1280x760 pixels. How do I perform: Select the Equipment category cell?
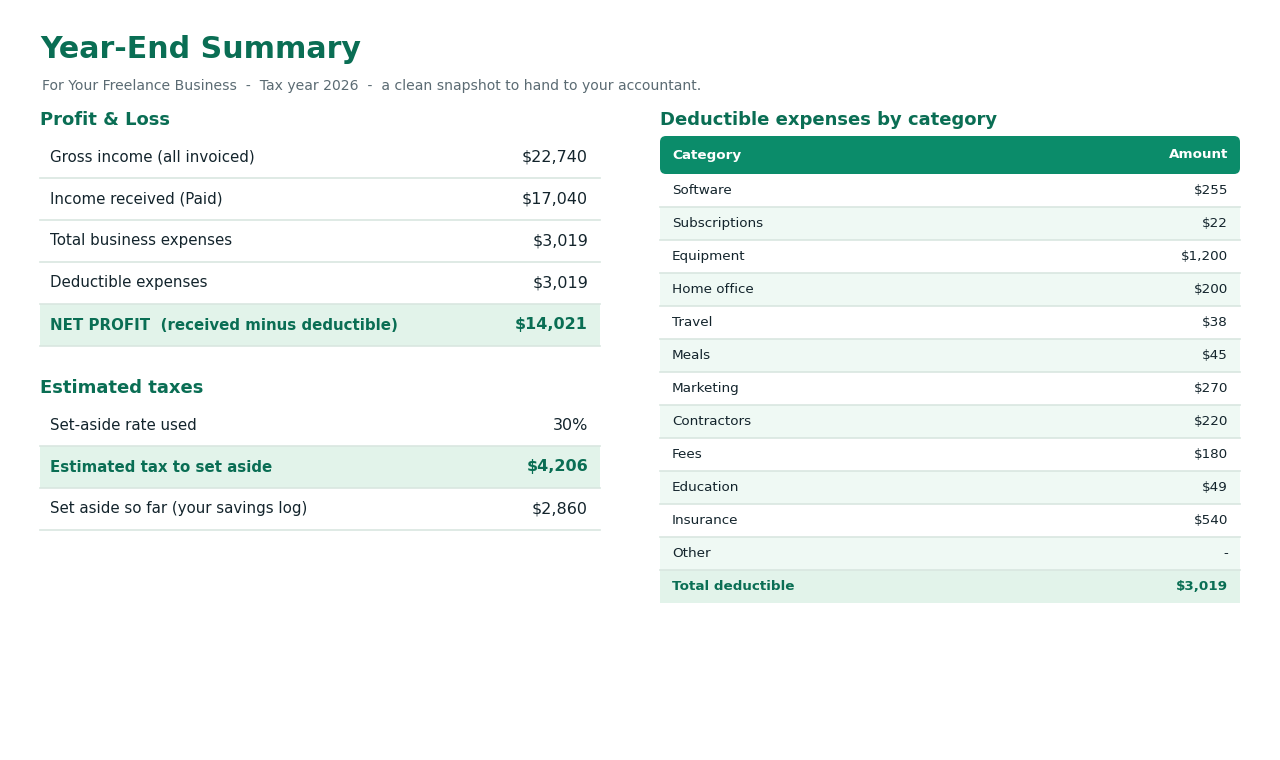click(x=708, y=256)
